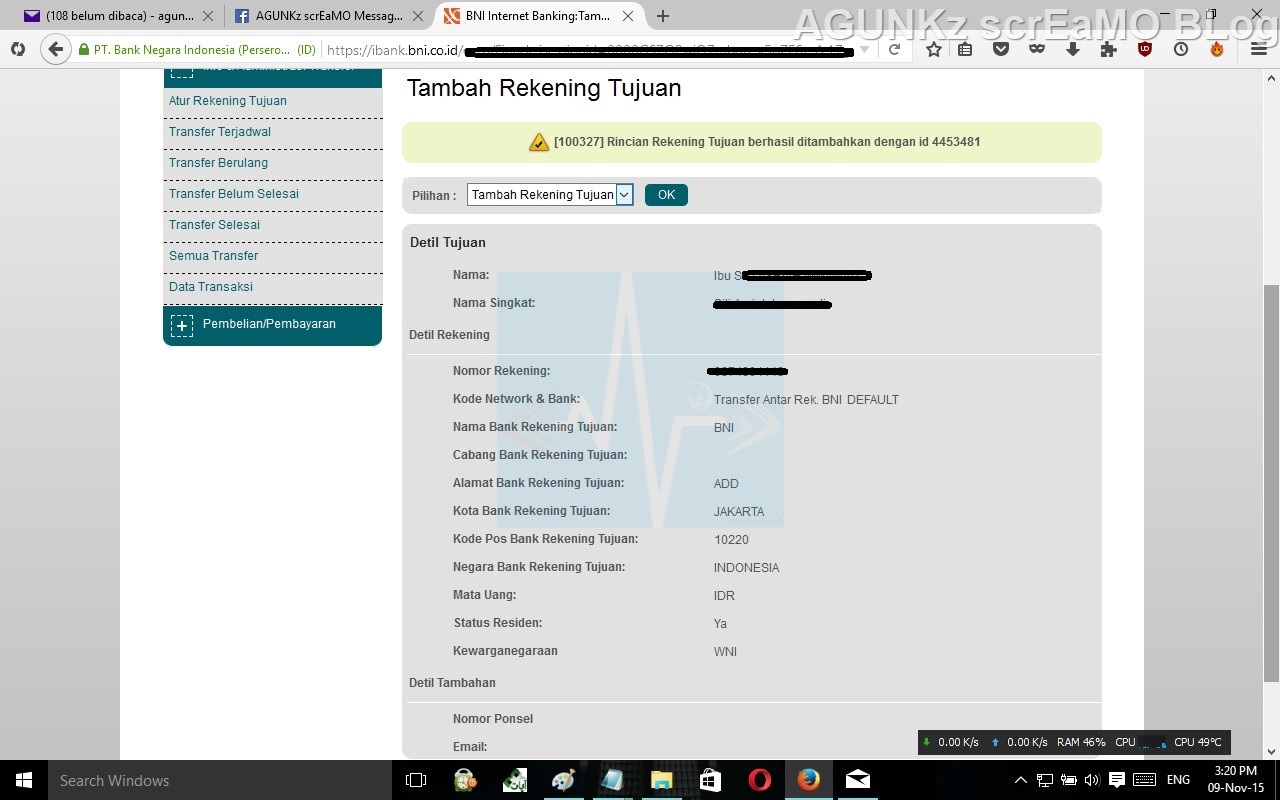Open a new browser tab with plus button

(662, 16)
